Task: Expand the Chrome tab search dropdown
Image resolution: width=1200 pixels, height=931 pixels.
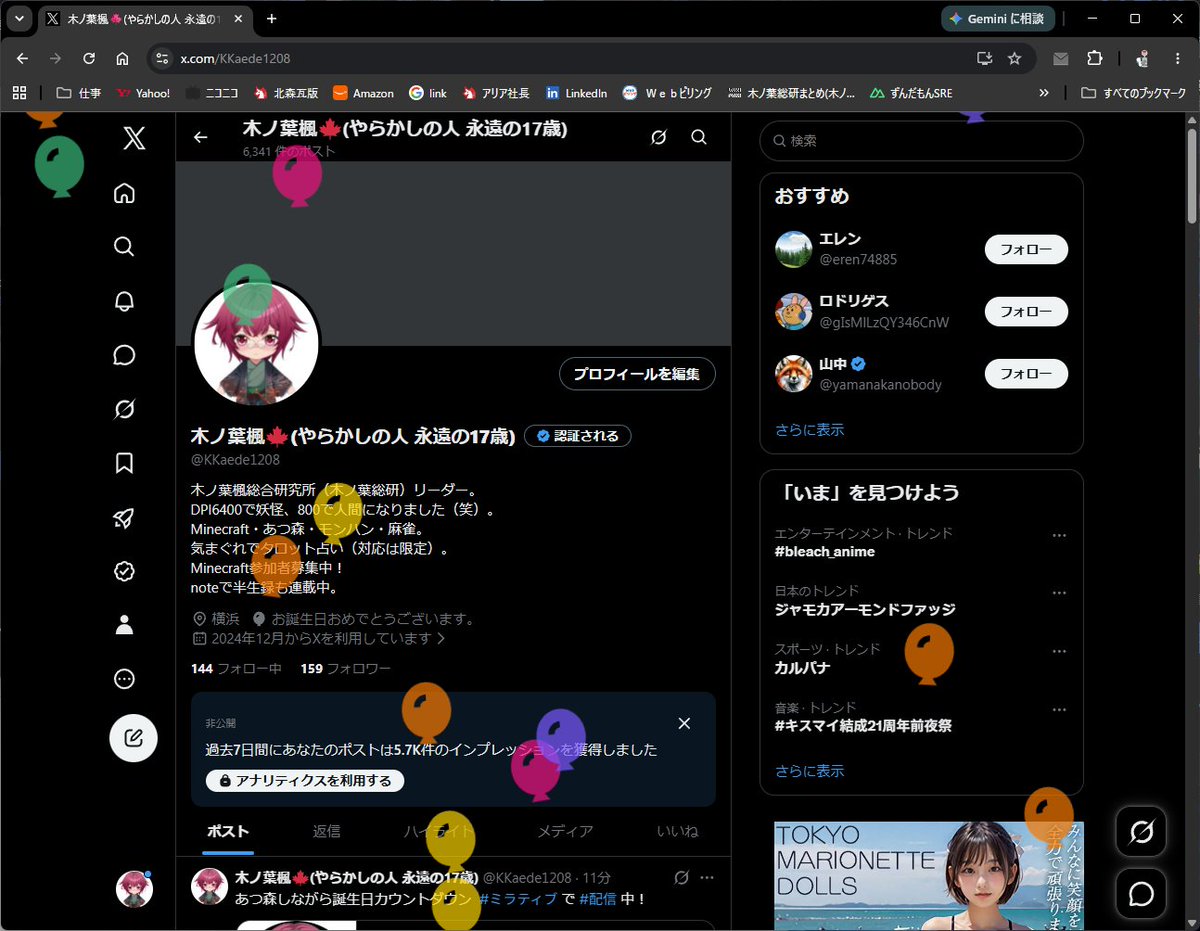Action: 19,19
